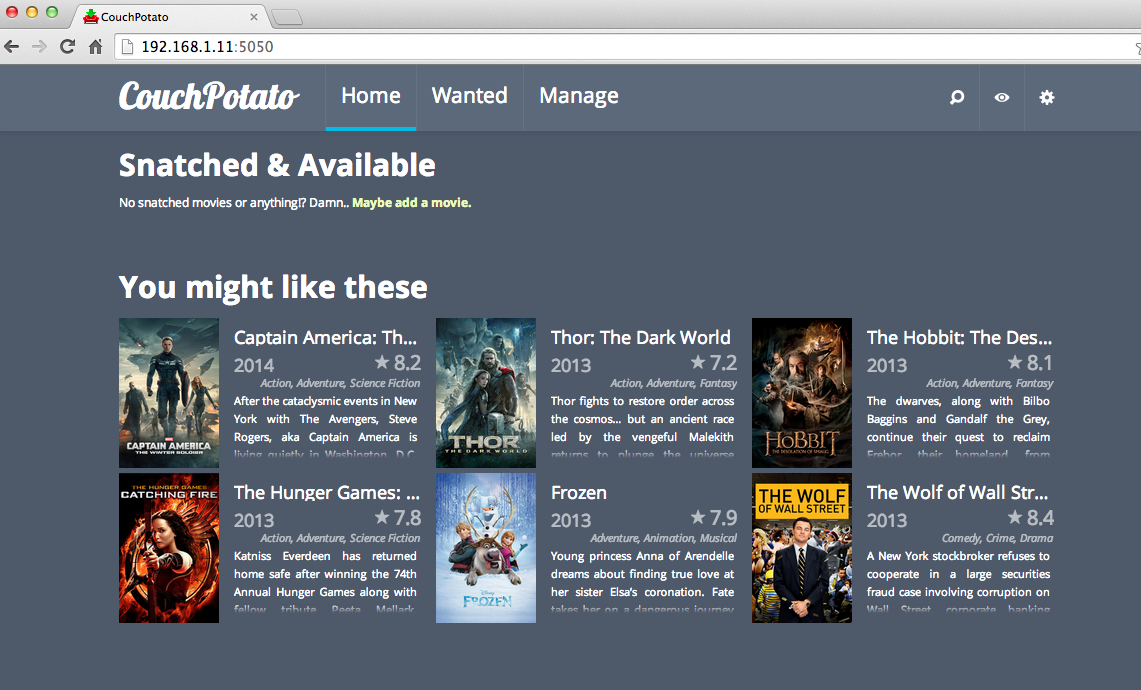Click the macOS green zoom window button
1141x690 pixels.
click(52, 12)
